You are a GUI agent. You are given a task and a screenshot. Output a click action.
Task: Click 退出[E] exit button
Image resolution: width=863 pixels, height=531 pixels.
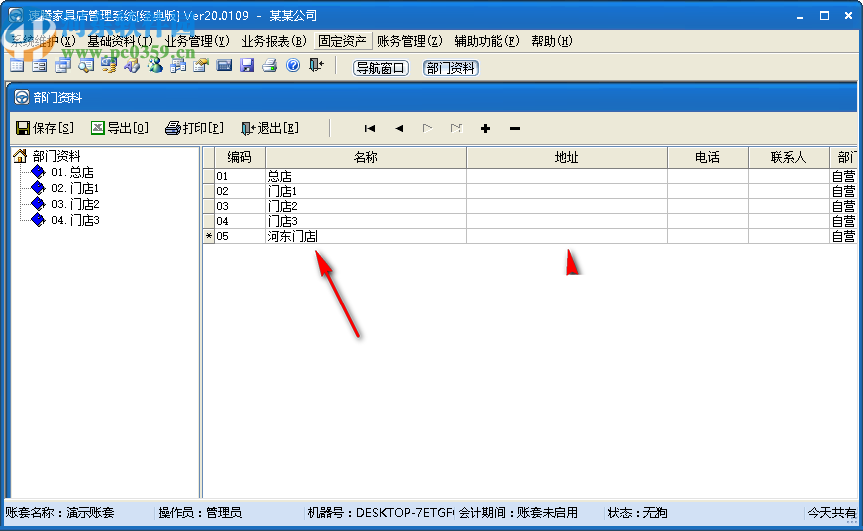click(x=270, y=128)
